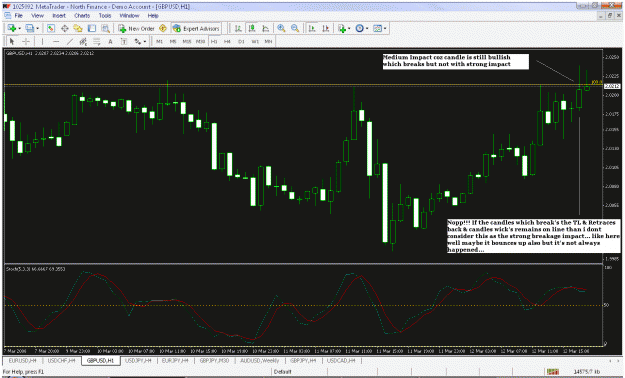Open the Strategy Tester magnifier icon

click(105, 28)
